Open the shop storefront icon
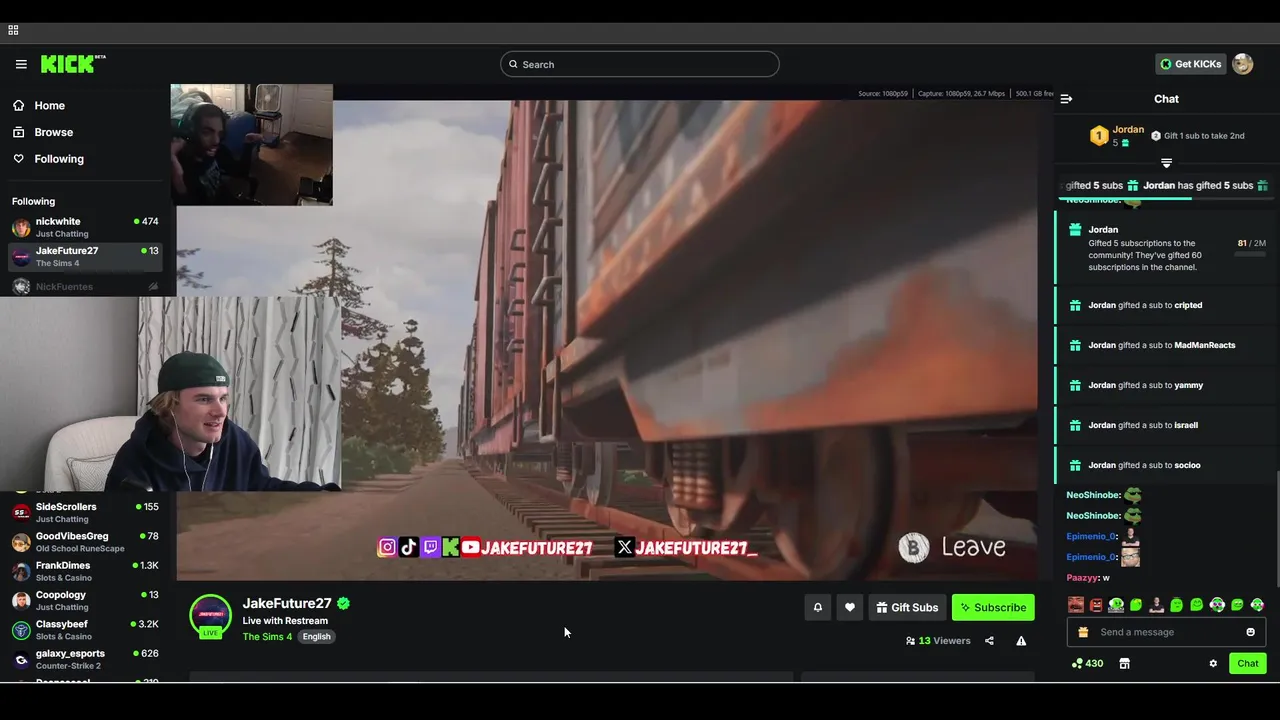Screen dimensions: 1280x720 point(1124,663)
